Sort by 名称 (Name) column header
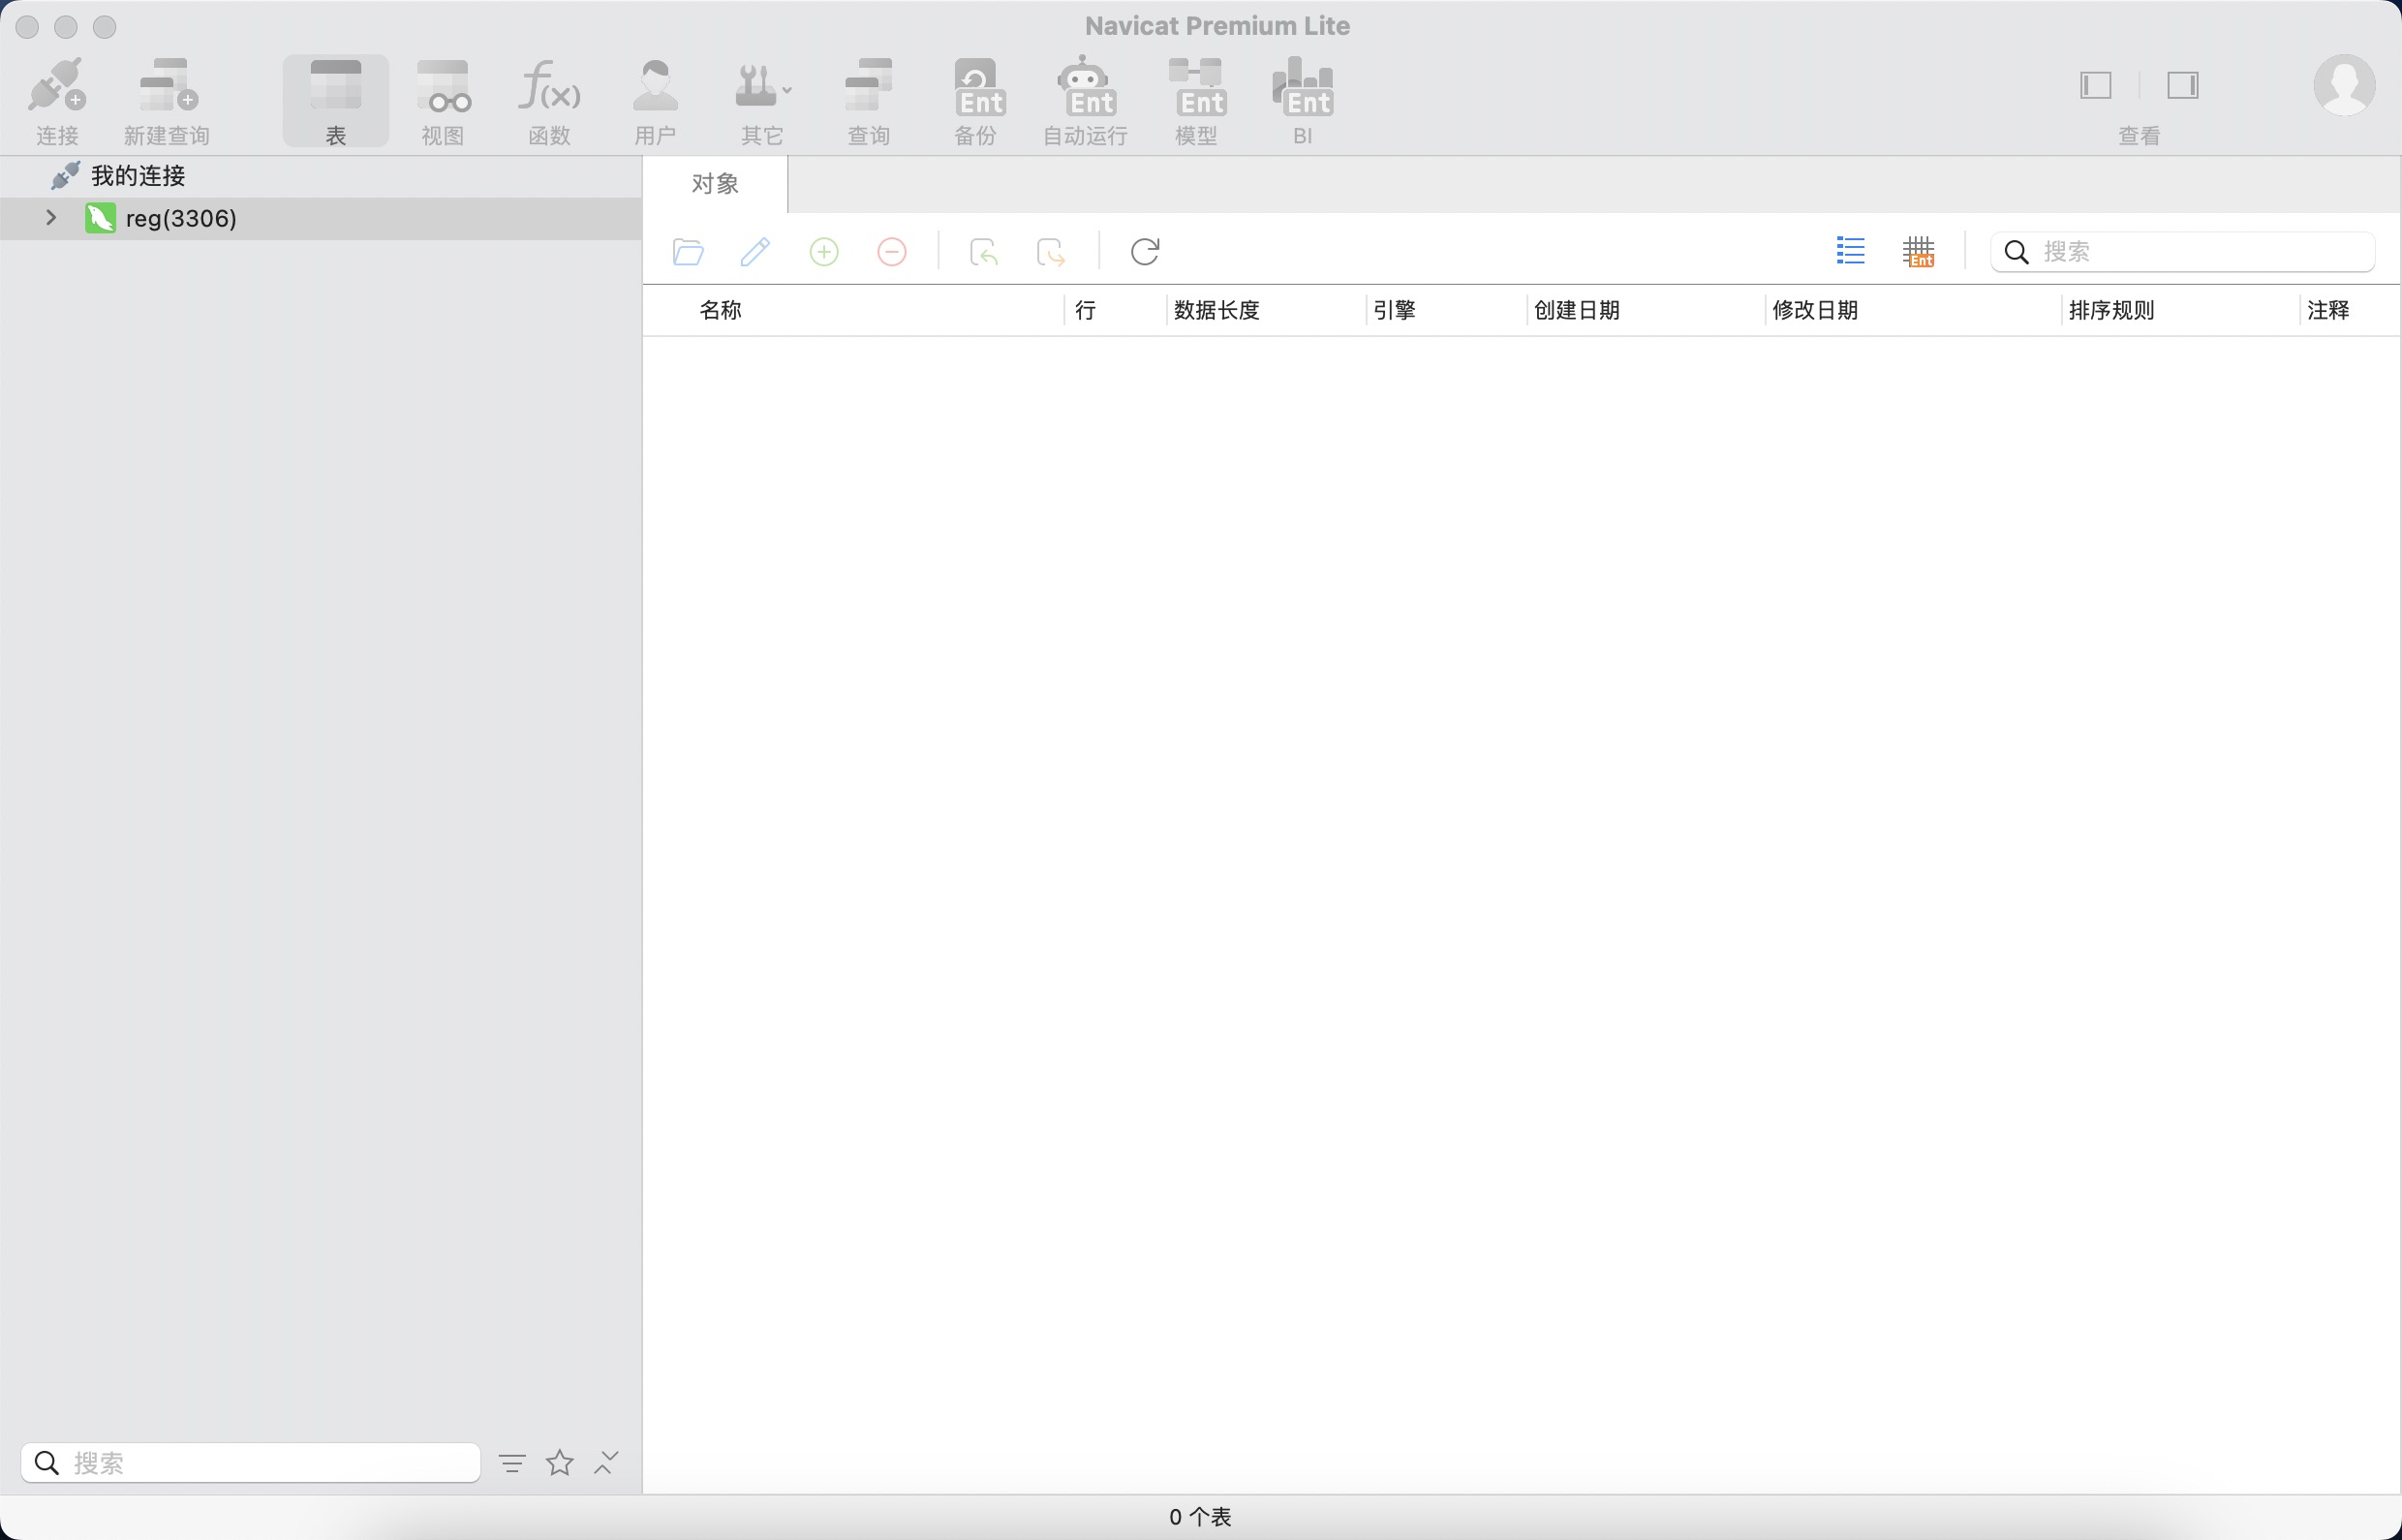 (720, 310)
